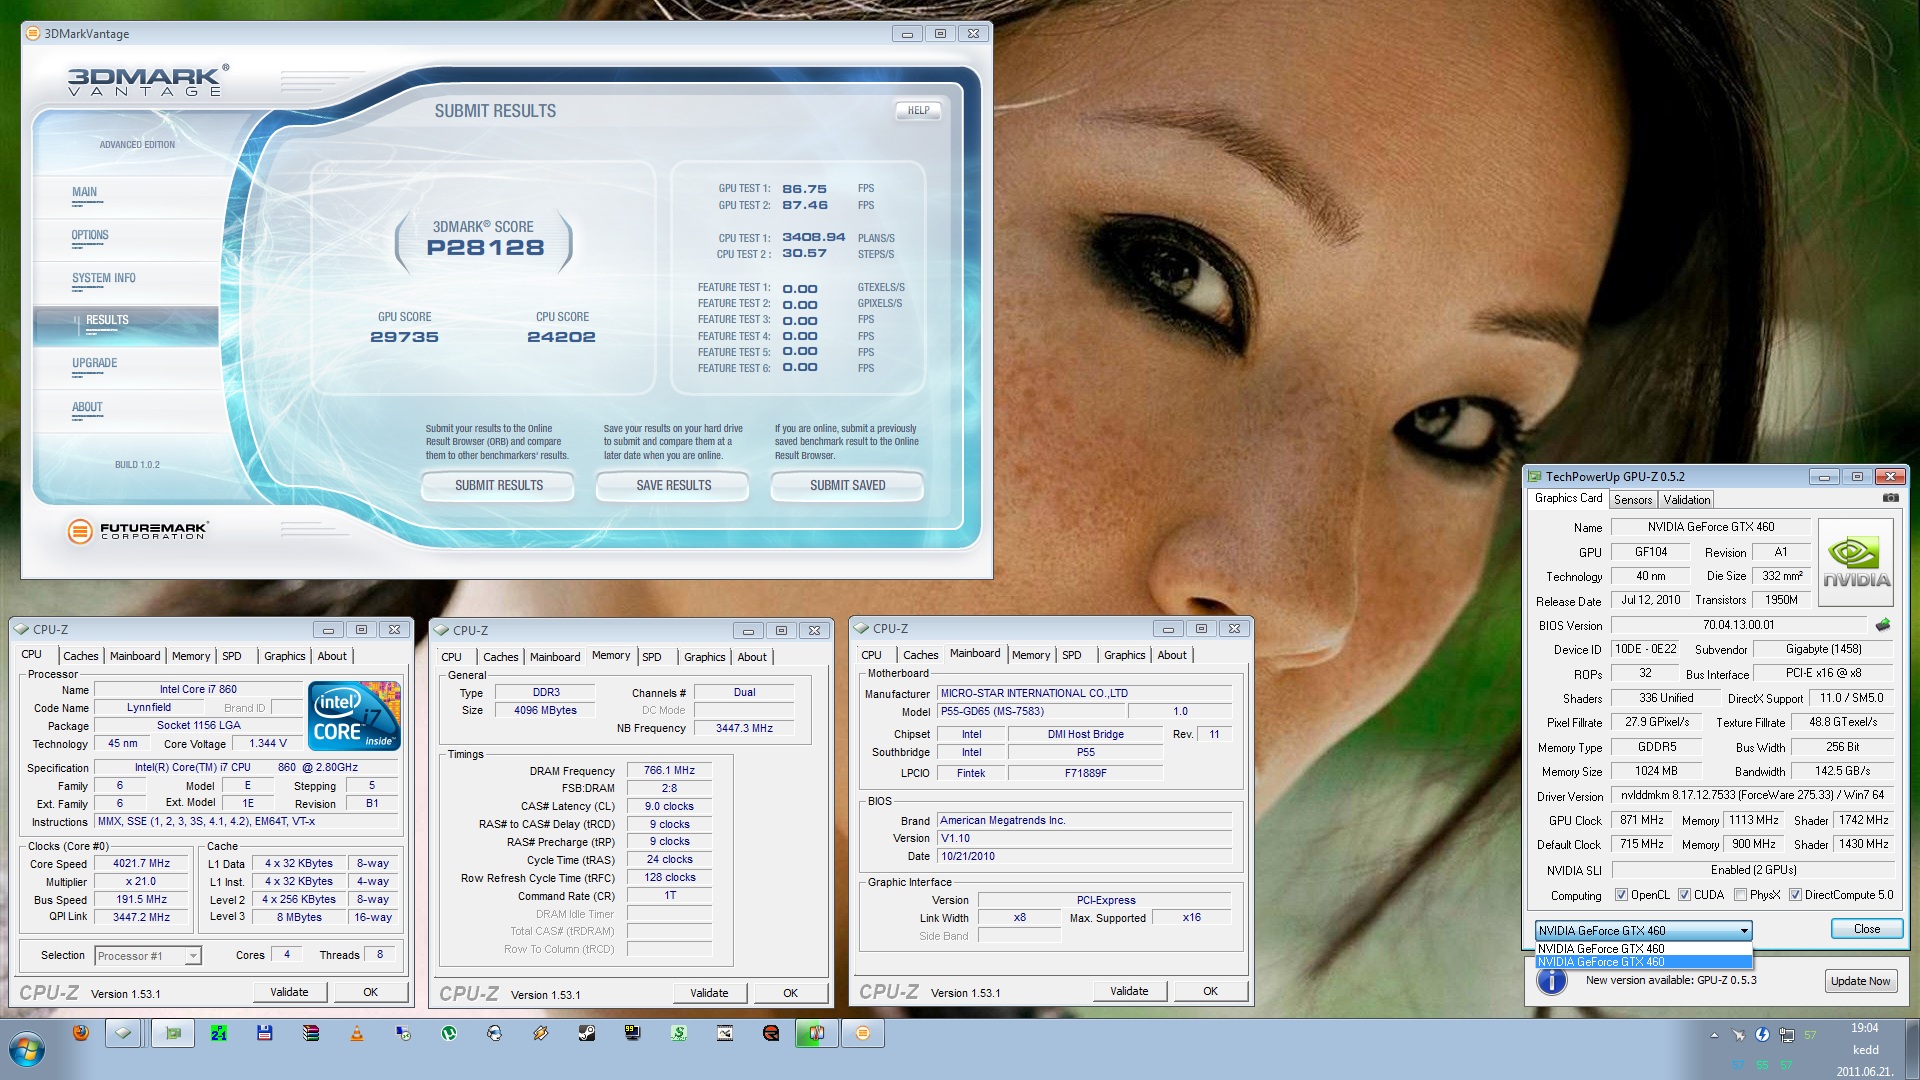Click the NVIDIA logo in GPU-Z
The height and width of the screenshot is (1080, 1920).
coord(1856,562)
